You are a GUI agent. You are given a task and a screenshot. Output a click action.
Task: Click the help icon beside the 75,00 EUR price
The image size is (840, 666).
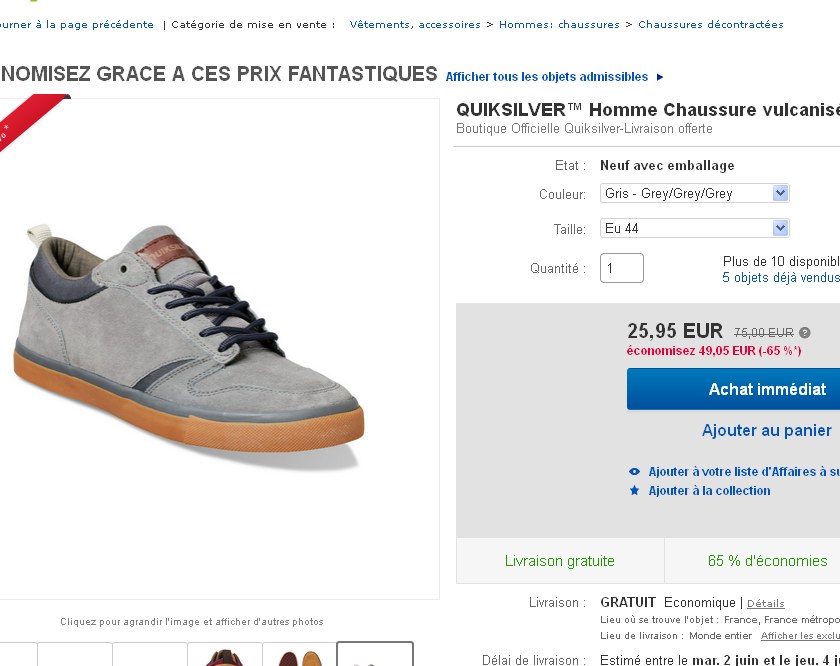pyautogui.click(x=805, y=333)
